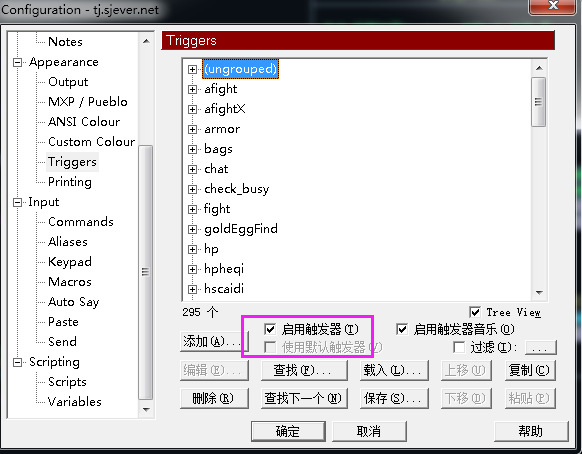The width and height of the screenshot is (582, 454).
Task: Toggle the 启用触发器 checkbox
Action: click(270, 329)
